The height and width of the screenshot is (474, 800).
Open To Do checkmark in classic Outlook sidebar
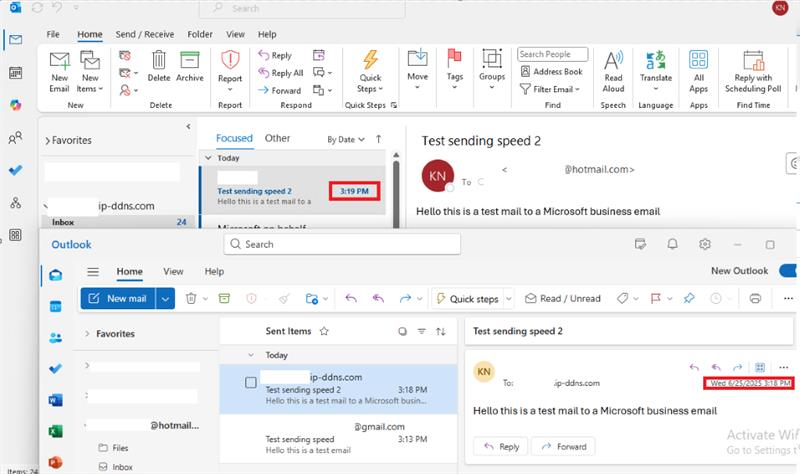pyautogui.click(x=15, y=170)
